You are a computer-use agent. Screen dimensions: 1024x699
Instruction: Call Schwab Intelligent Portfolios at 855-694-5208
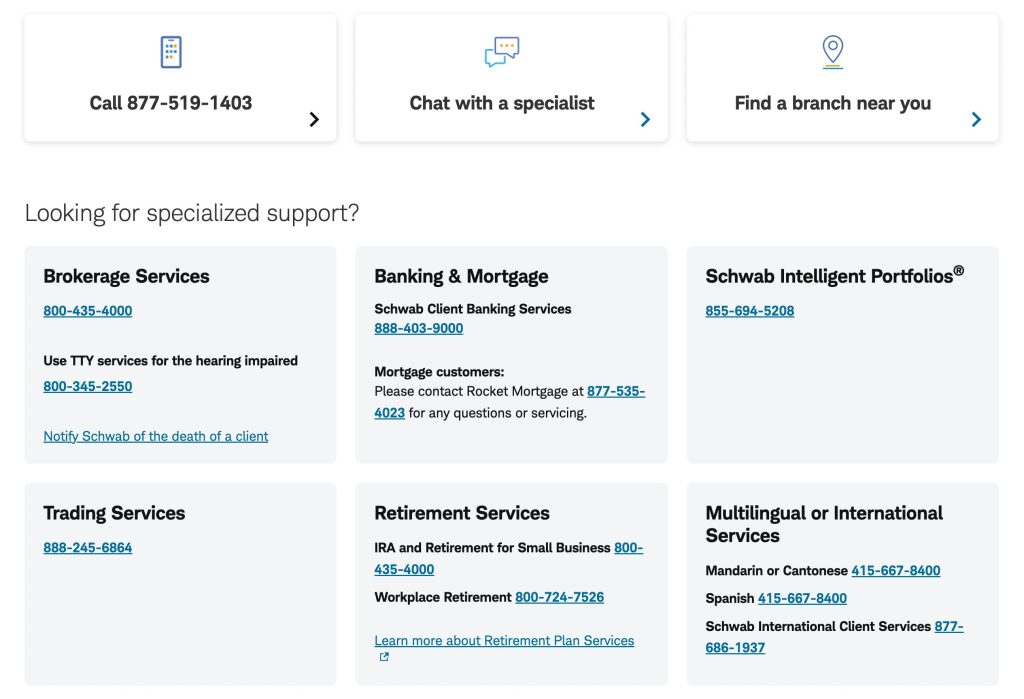[x=750, y=311]
